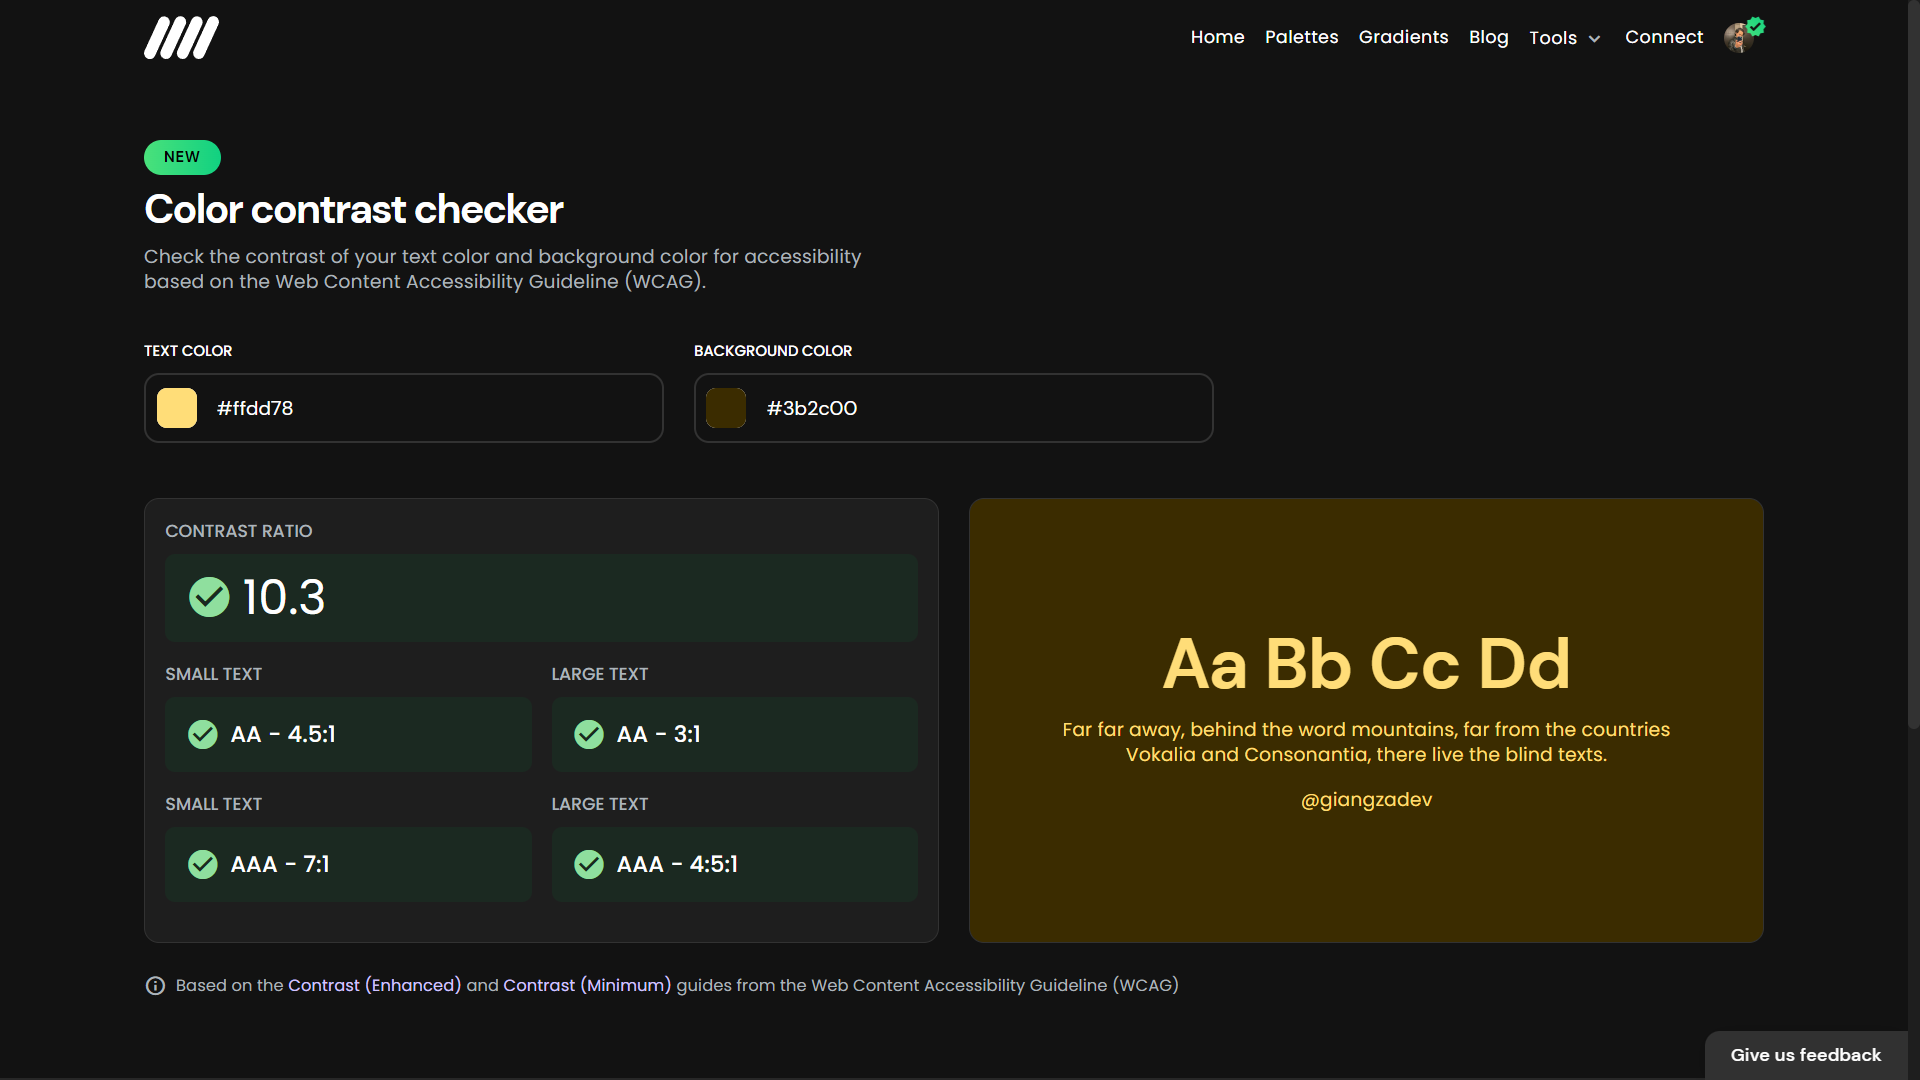Image resolution: width=1920 pixels, height=1080 pixels.
Task: Open the user profile avatar
Action: [1739, 39]
